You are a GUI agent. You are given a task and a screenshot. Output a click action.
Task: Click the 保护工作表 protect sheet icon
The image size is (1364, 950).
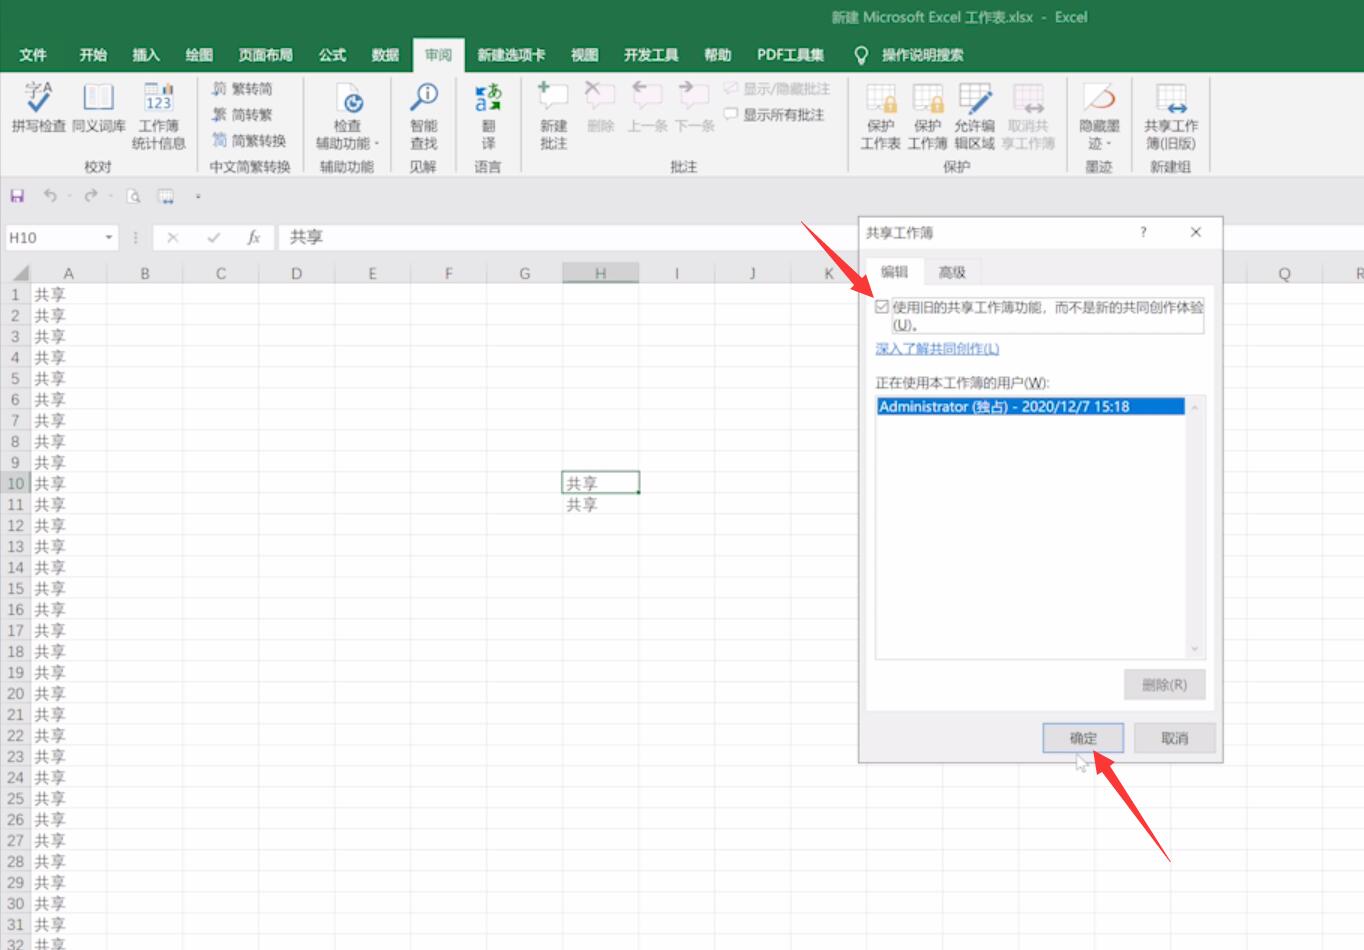tap(880, 115)
